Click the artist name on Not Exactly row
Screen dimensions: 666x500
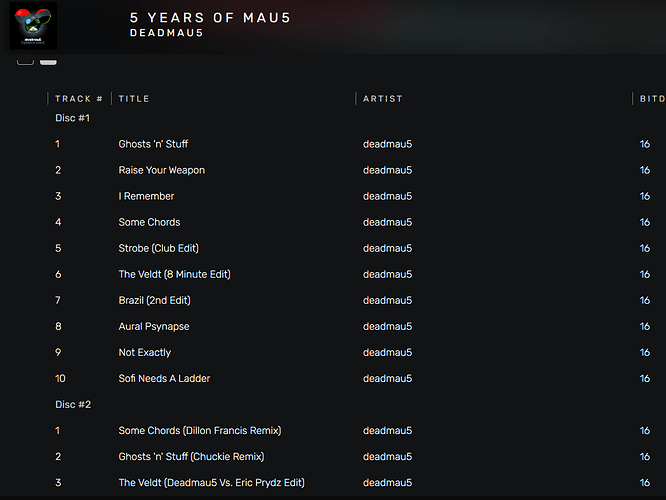point(387,353)
